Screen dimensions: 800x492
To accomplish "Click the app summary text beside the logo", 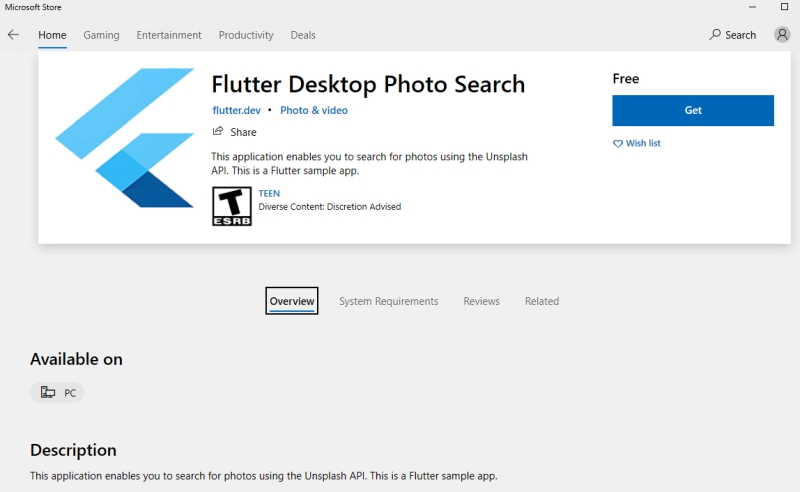I will point(369,163).
